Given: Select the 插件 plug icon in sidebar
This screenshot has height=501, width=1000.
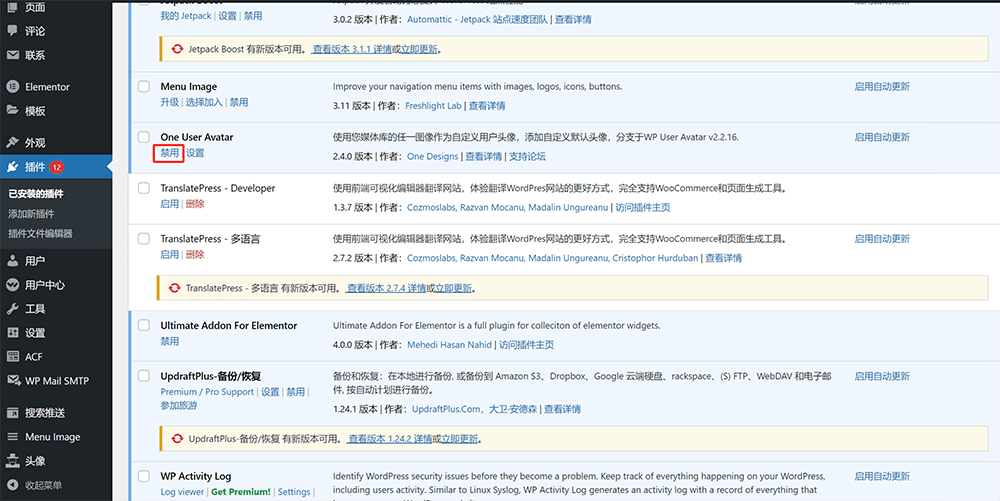Looking at the screenshot, I should point(12,167).
